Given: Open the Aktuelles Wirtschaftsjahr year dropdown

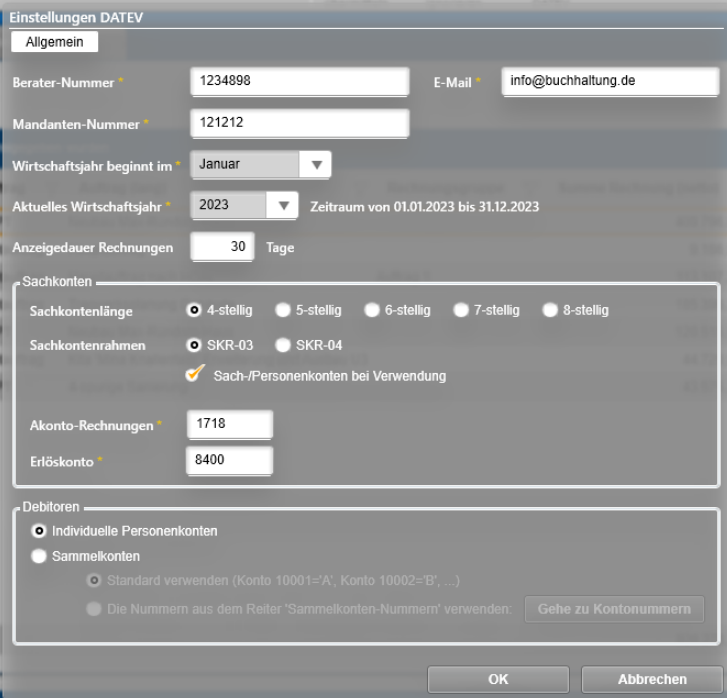Looking at the screenshot, I should (285, 205).
